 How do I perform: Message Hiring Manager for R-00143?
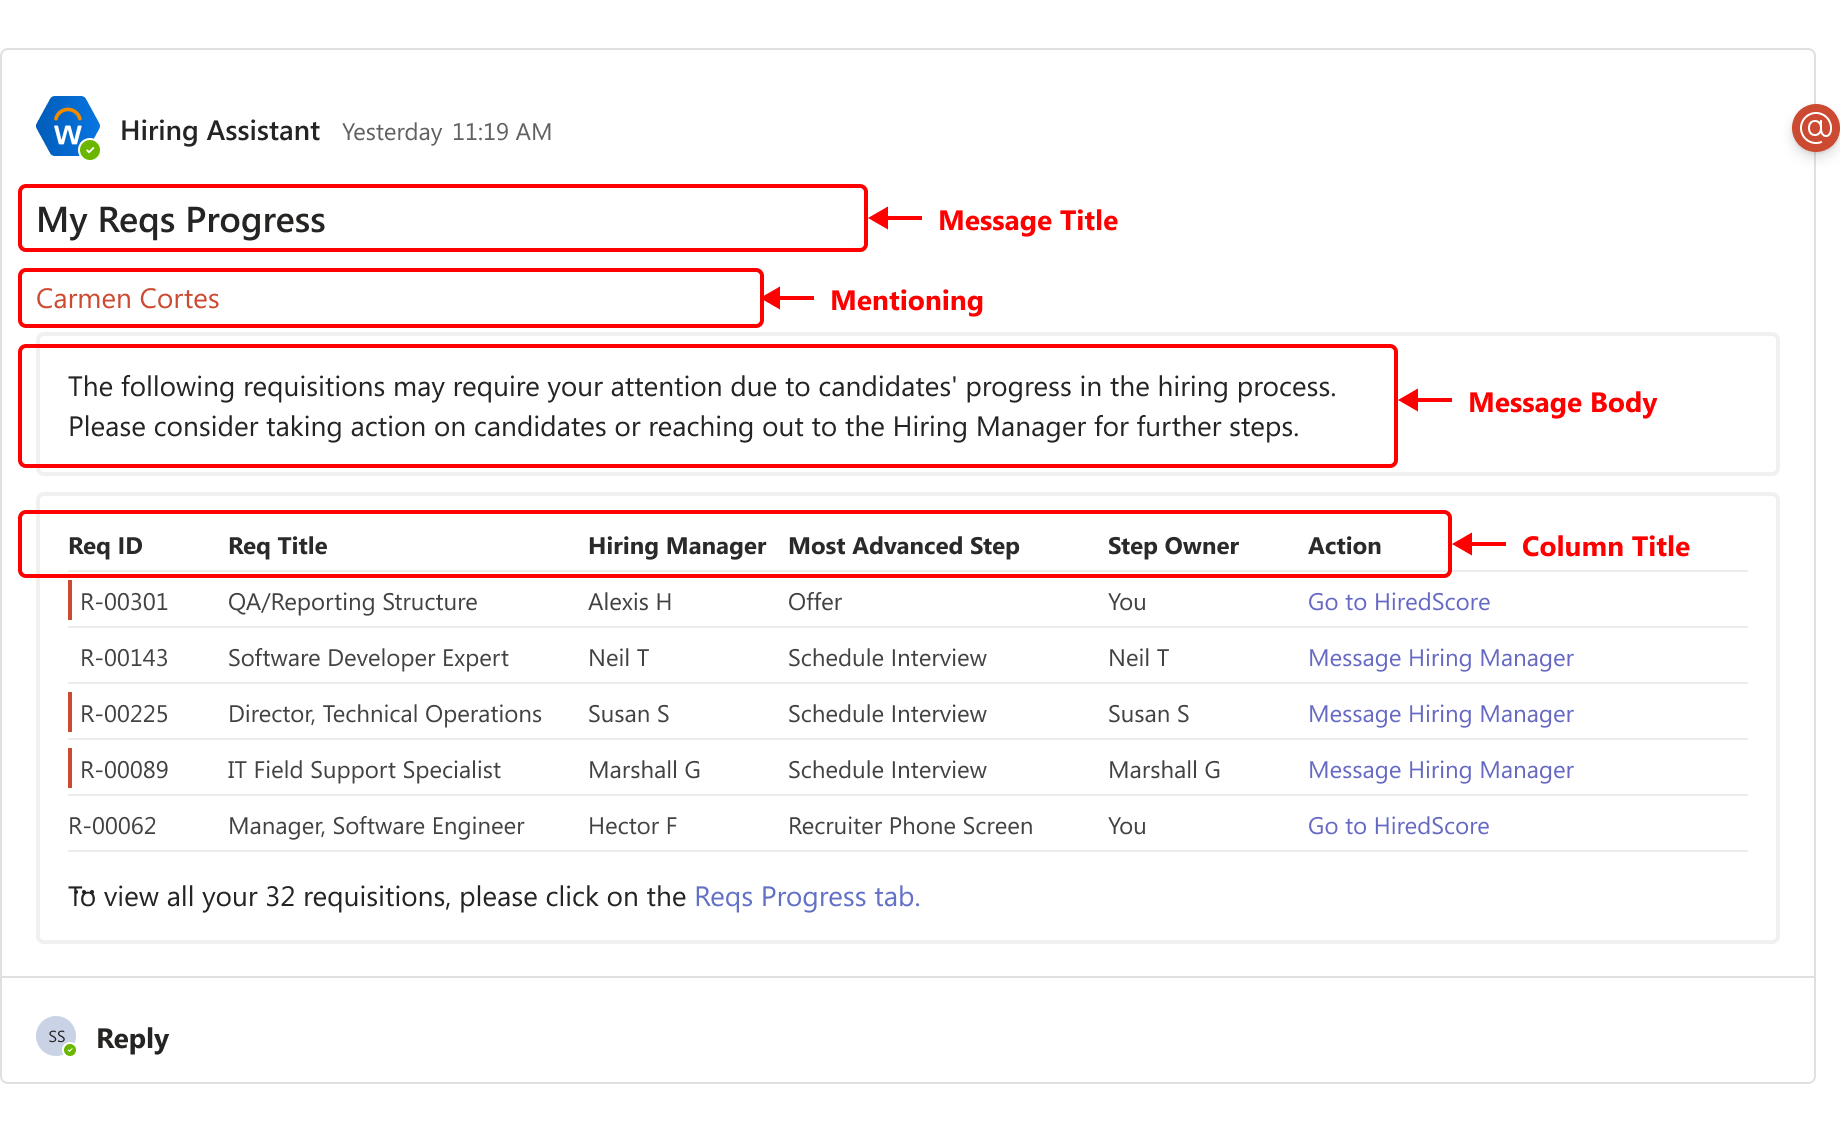coord(1441,658)
